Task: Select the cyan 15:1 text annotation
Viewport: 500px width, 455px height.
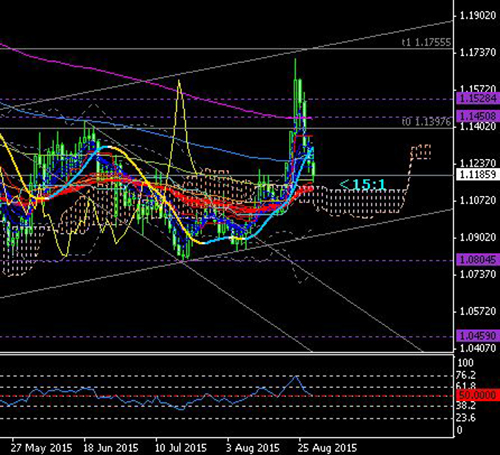Action: click(x=363, y=184)
